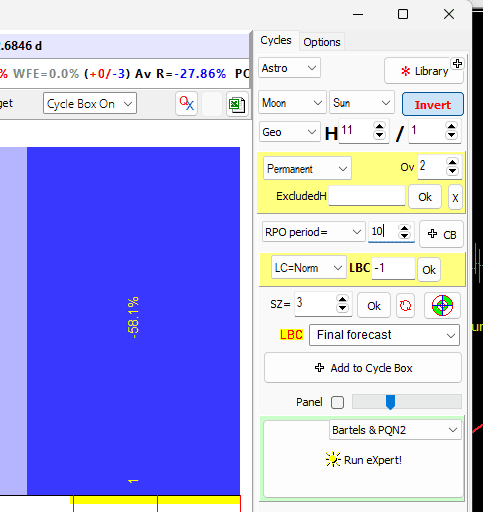
Task: Click the Ov value field showing 2
Action: click(x=432, y=166)
